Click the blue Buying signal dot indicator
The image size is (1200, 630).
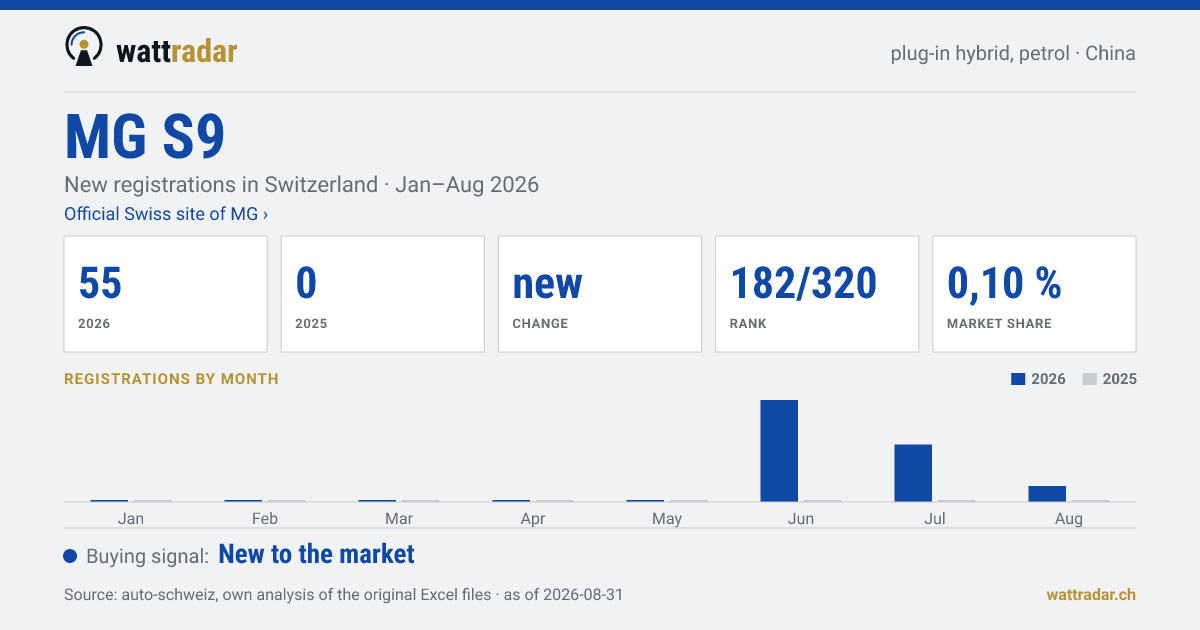point(70,556)
